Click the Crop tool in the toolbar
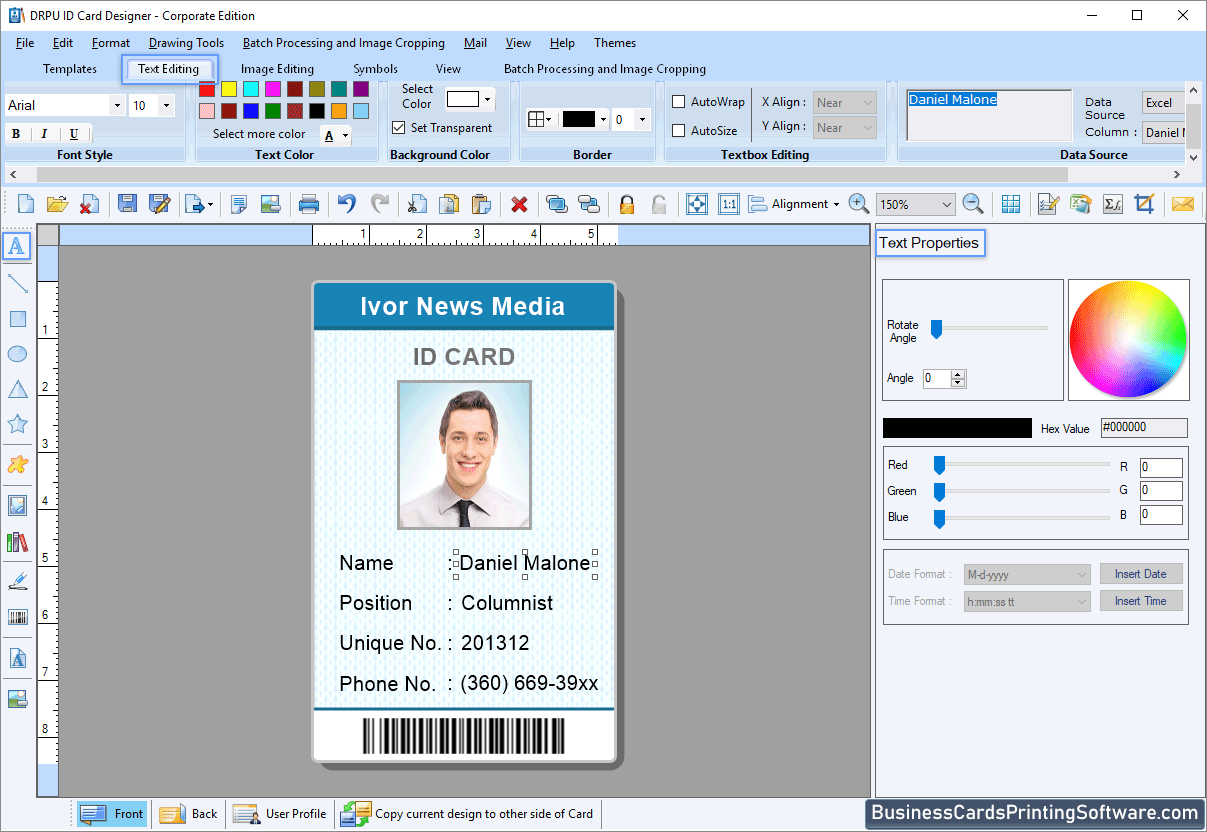This screenshot has width=1207, height=832. click(1146, 204)
